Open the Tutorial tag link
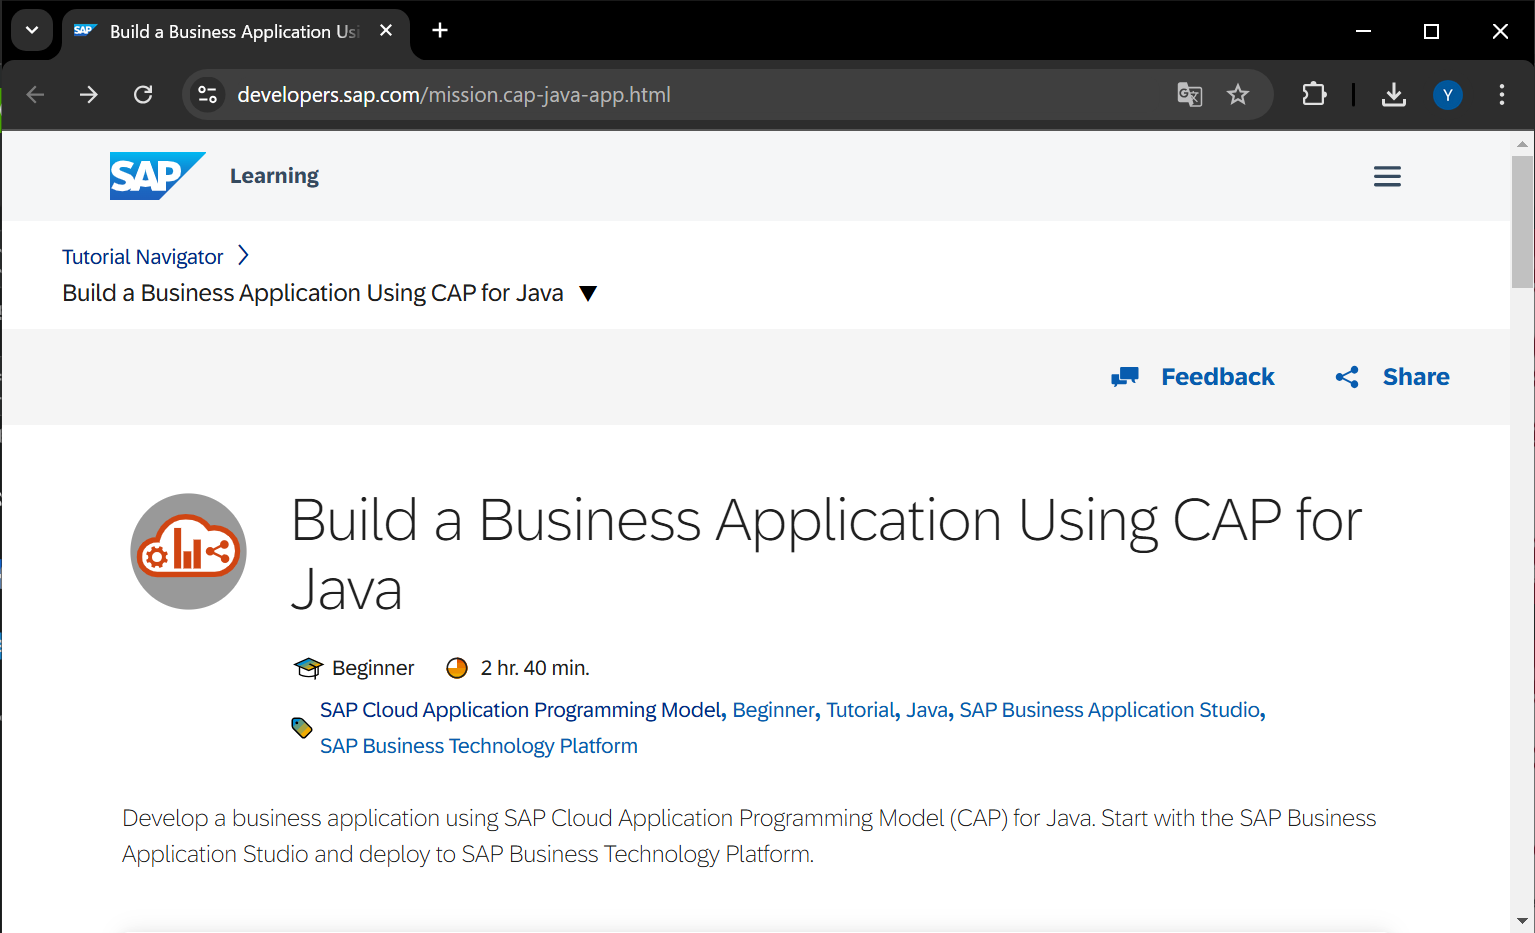 coord(860,710)
